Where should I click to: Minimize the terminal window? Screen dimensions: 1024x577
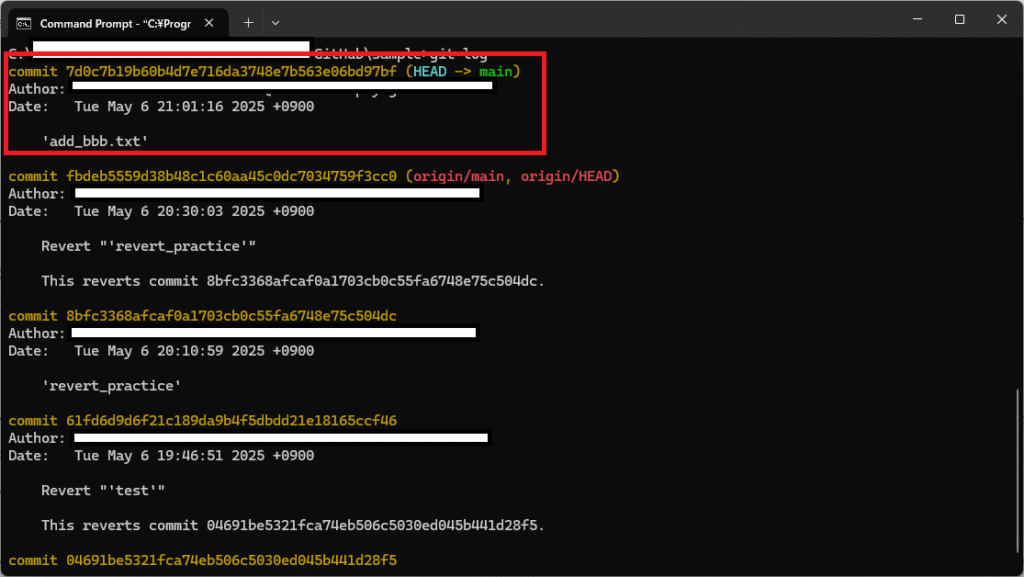(918, 20)
